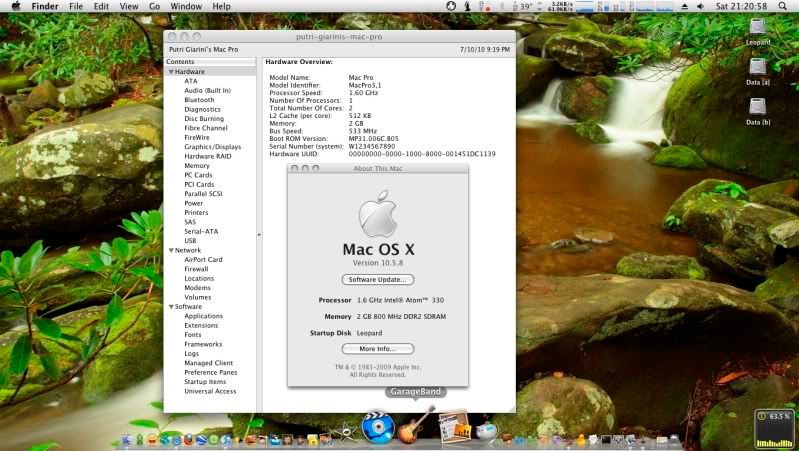Click the More Info... button
Screen dimensions: 799x451
click(378, 349)
